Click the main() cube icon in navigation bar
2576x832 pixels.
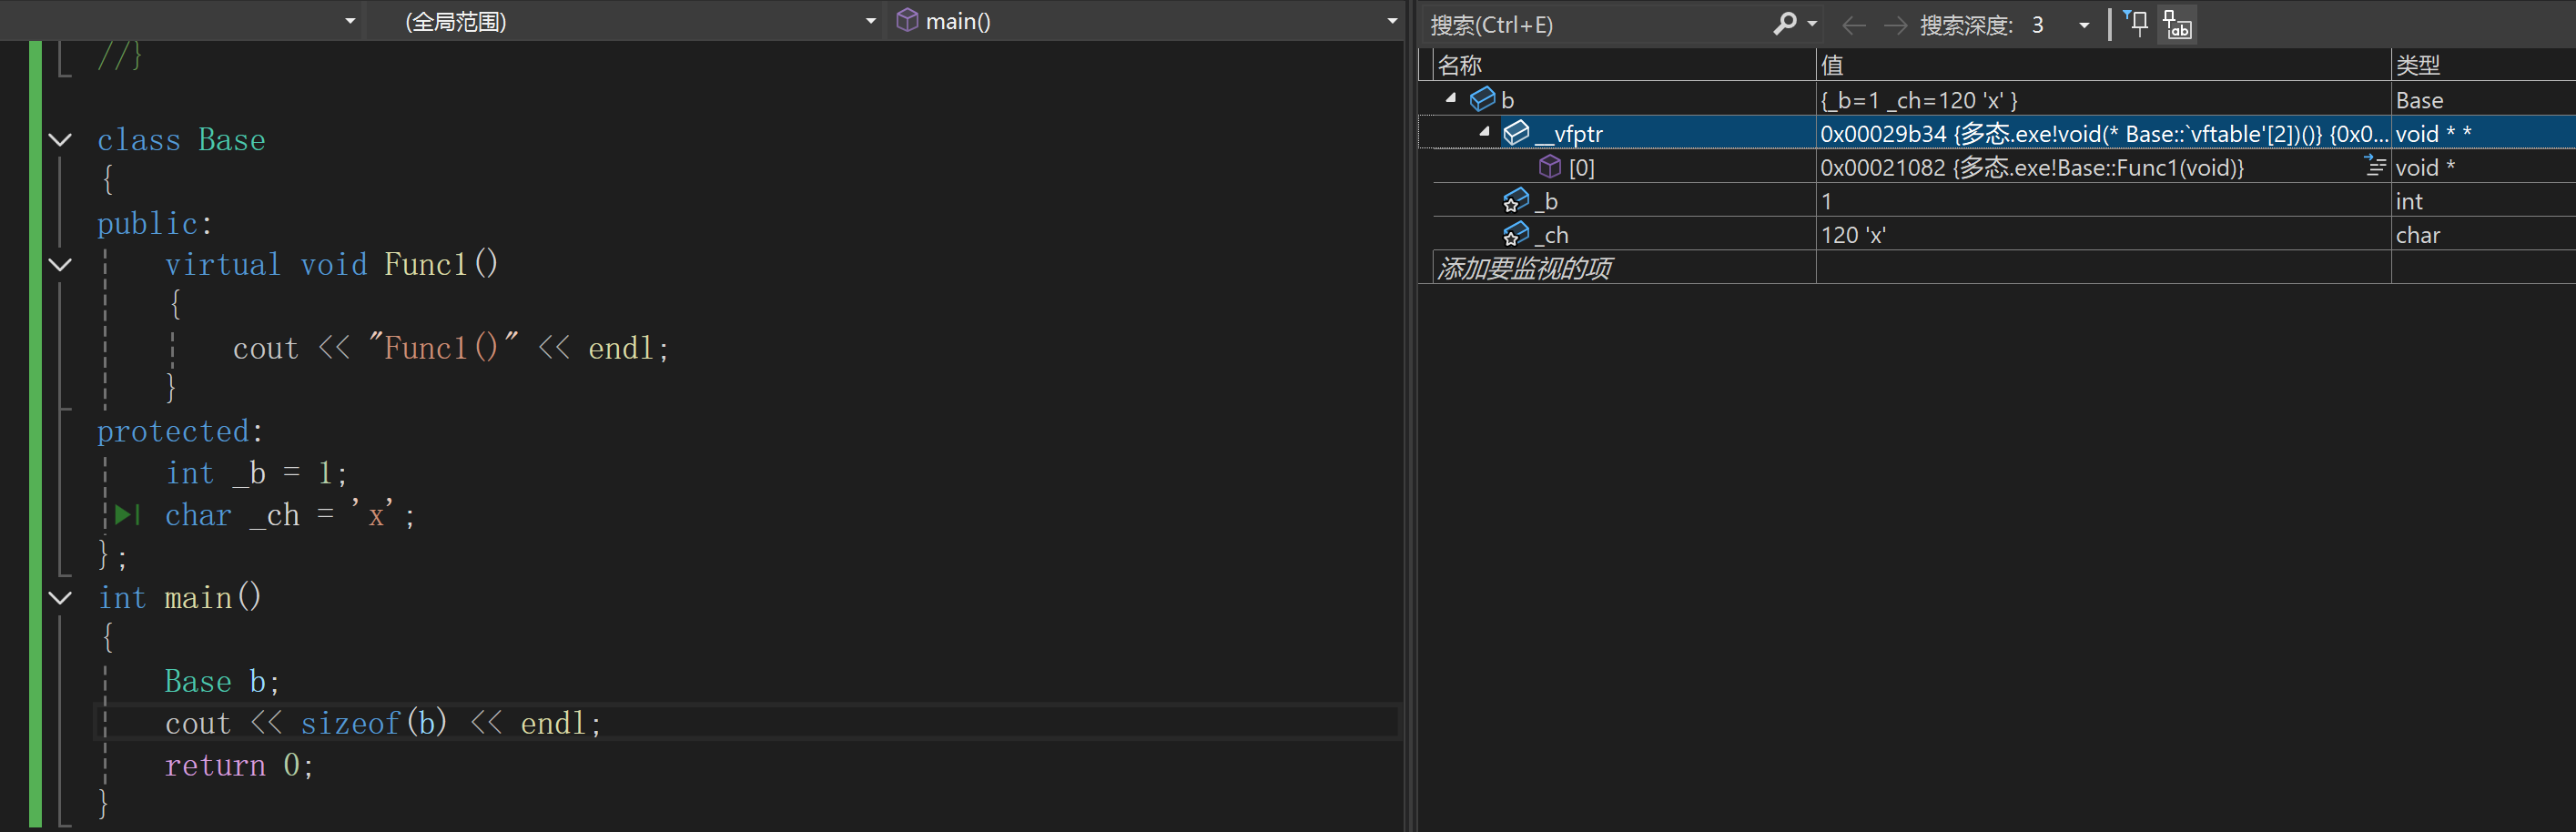pos(907,20)
